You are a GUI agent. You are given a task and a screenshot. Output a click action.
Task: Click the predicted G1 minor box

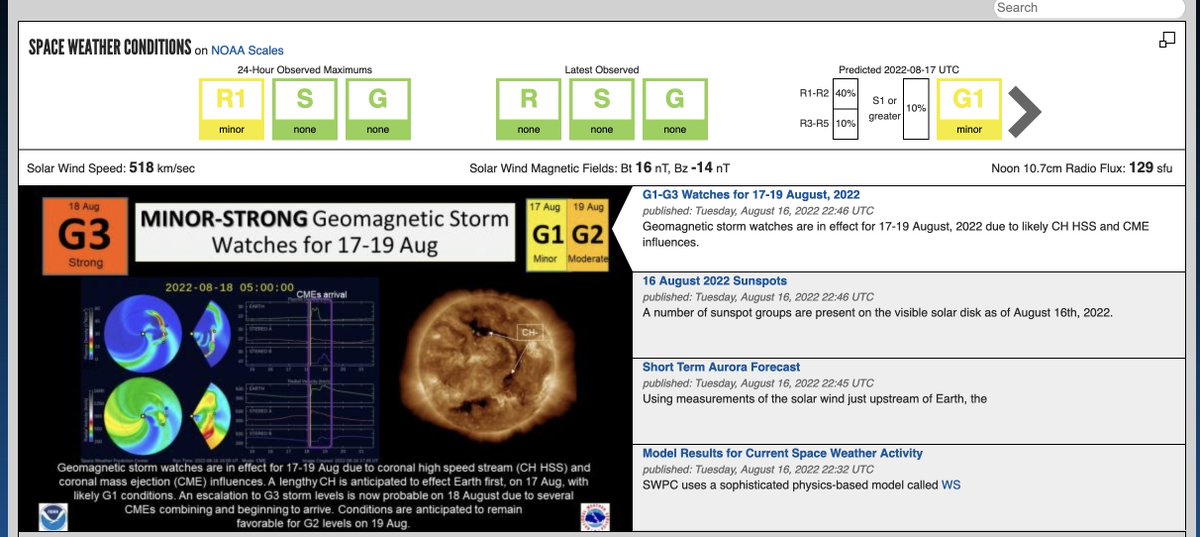point(969,108)
